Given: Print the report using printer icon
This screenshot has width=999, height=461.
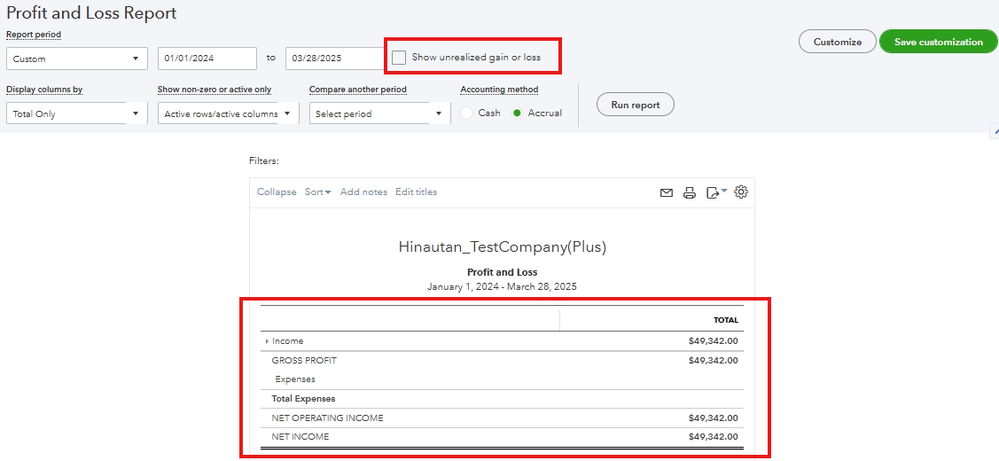Looking at the screenshot, I should point(689,193).
